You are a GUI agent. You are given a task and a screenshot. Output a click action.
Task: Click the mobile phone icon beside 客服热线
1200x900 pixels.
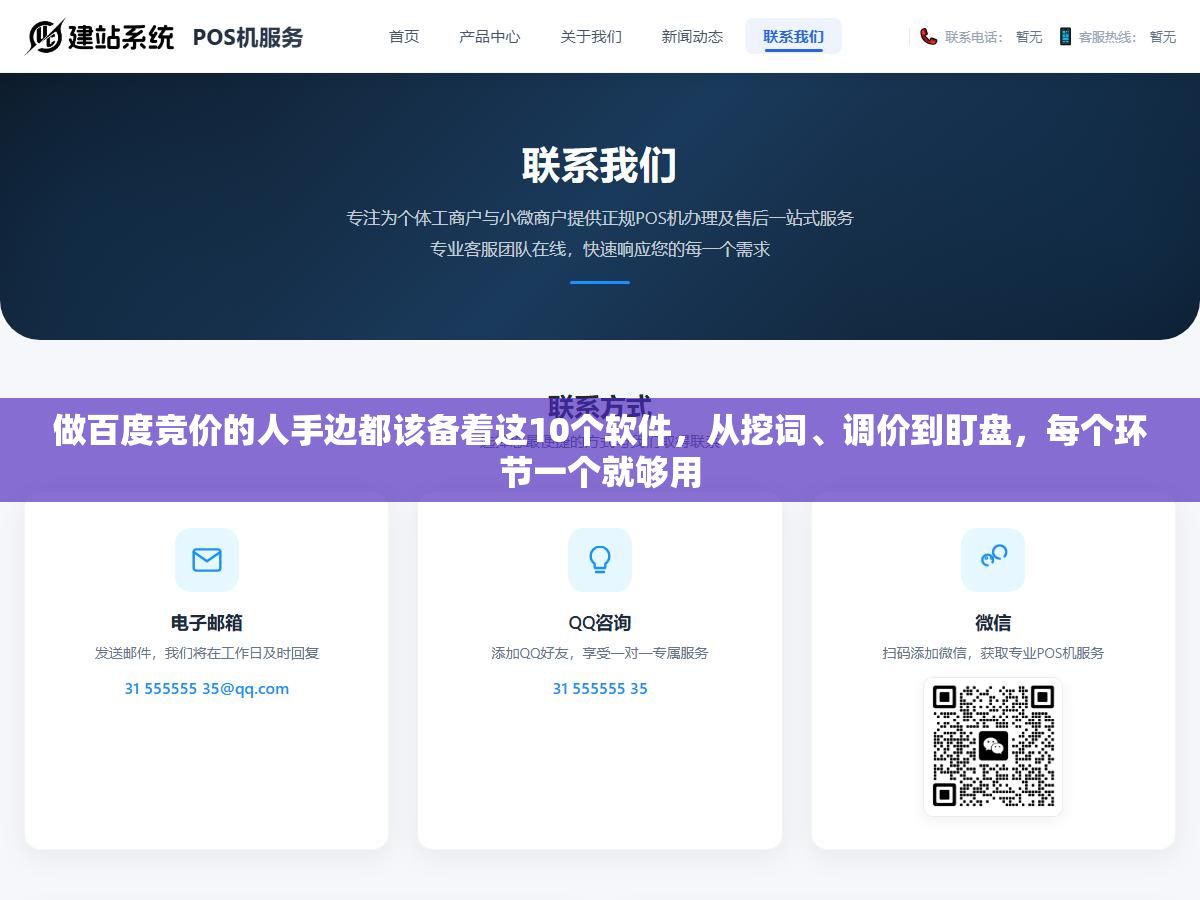(1065, 36)
